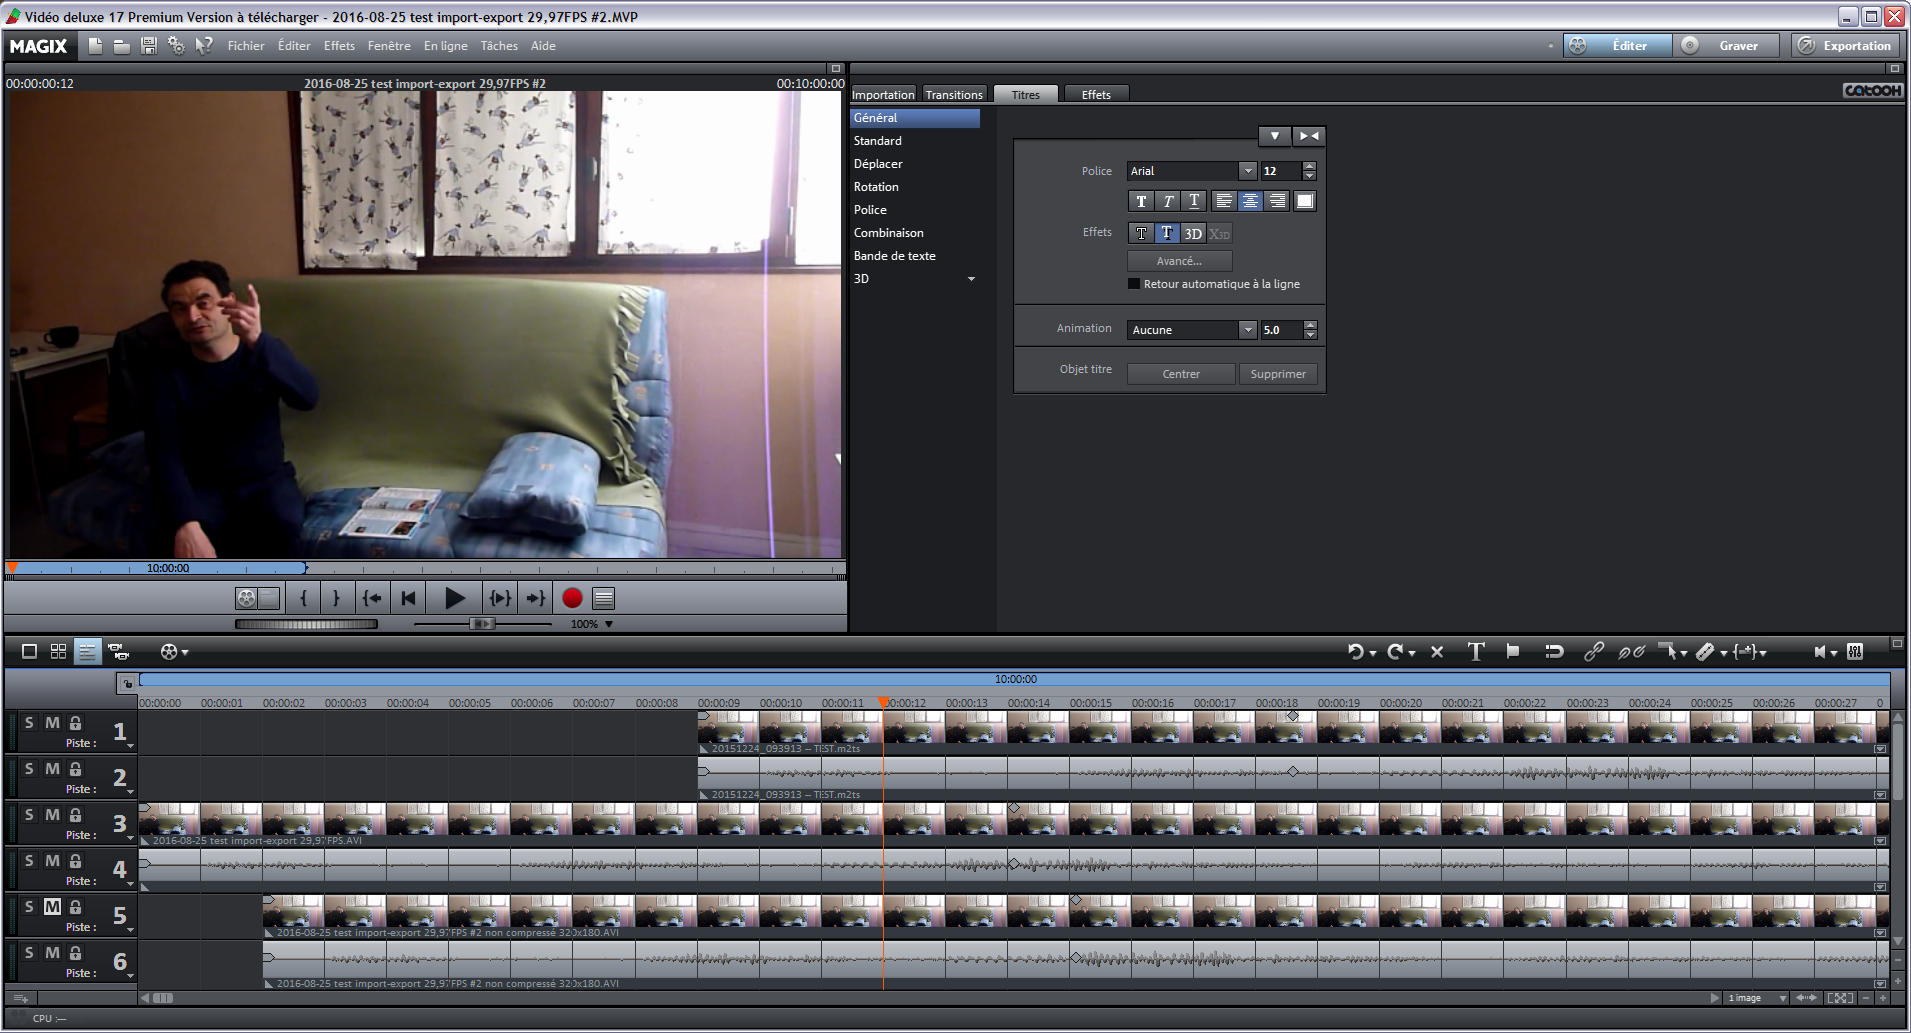
Task: Click the undo arrow icon
Action: click(x=1355, y=652)
